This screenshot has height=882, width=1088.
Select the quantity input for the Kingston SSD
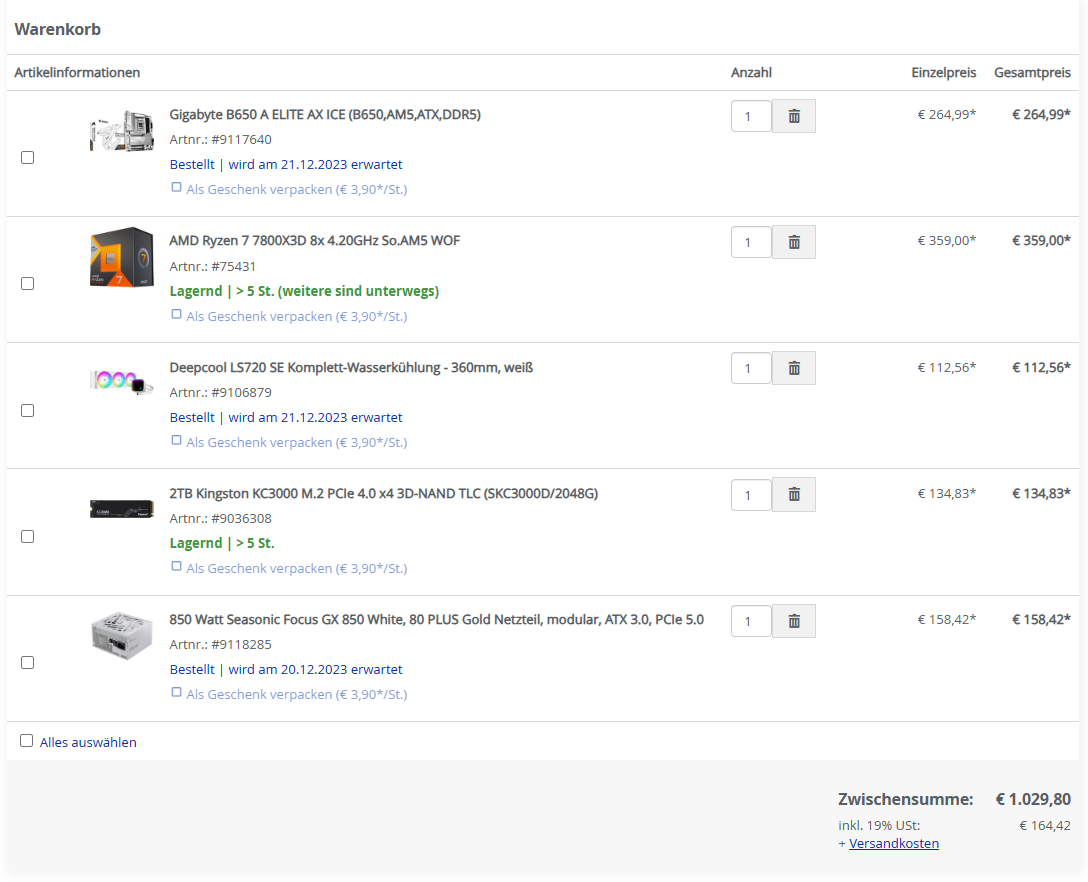pyautogui.click(x=750, y=494)
